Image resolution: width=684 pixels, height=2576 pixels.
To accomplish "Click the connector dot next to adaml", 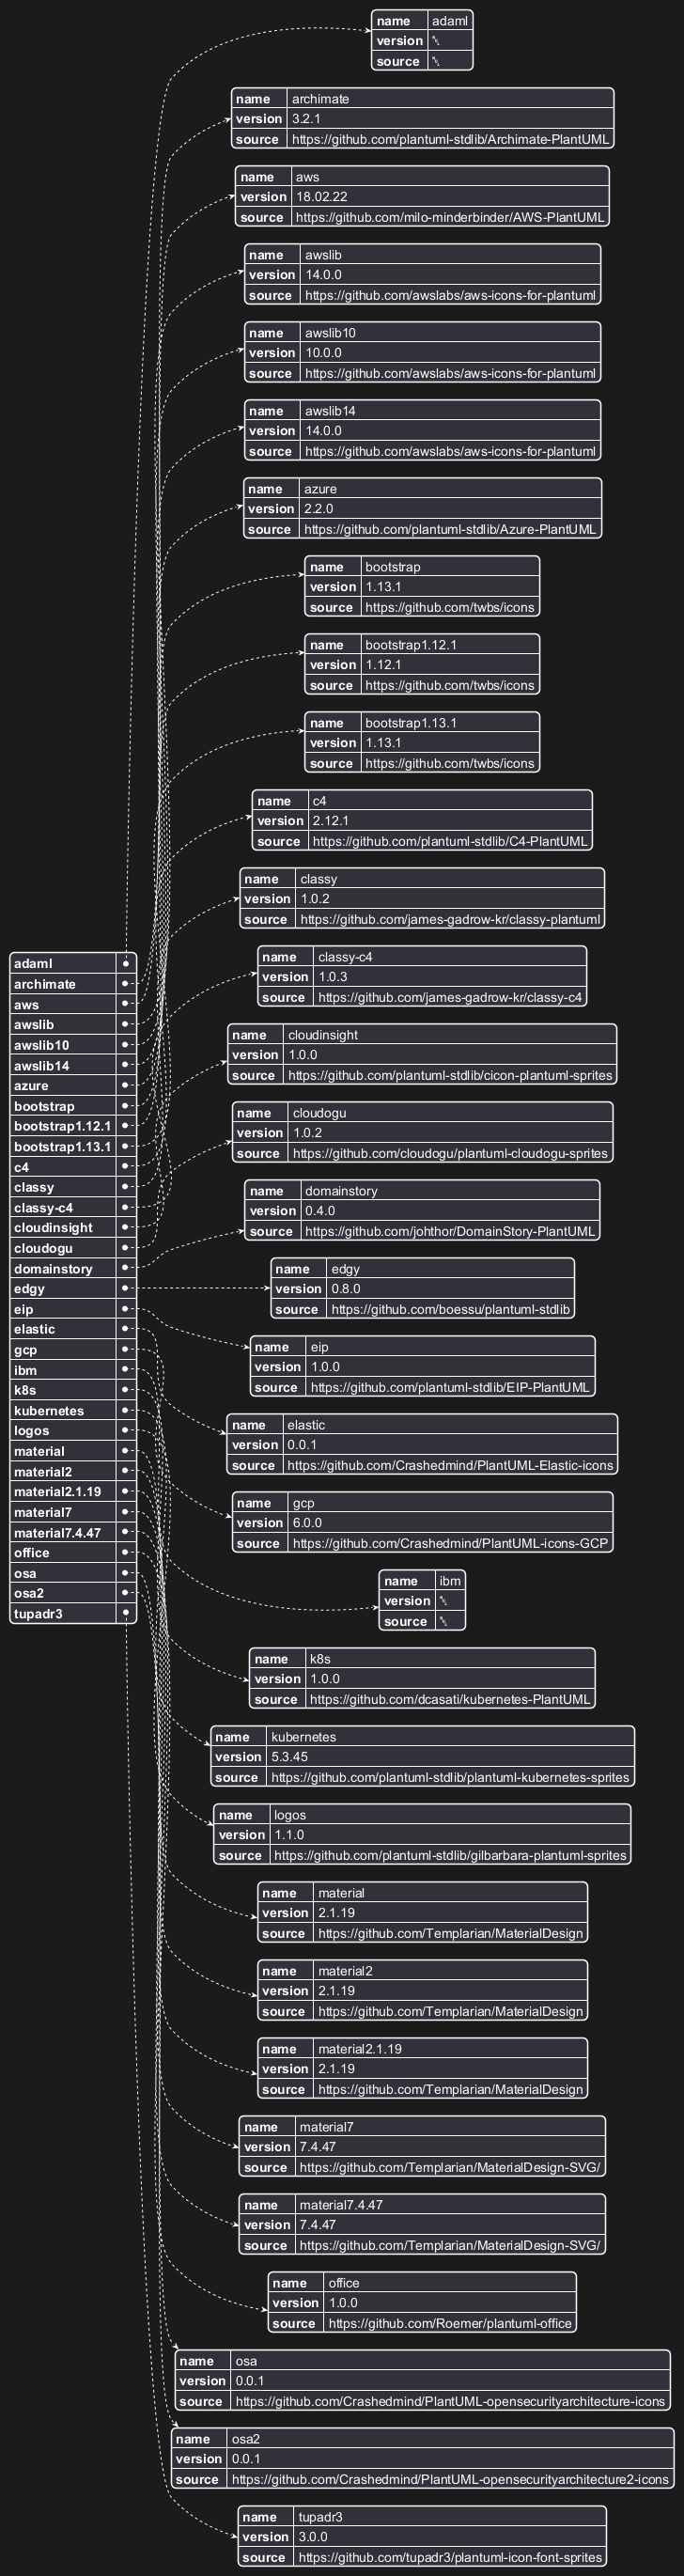I will point(126,963).
